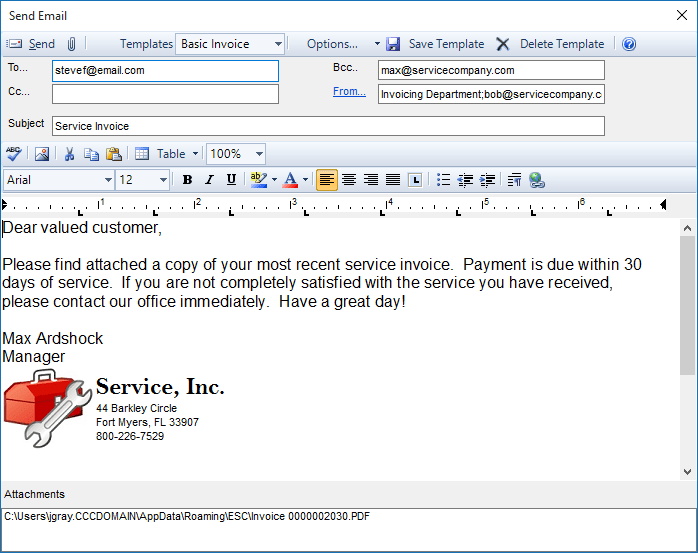
Task: Open help via blue question mark icon
Action: point(629,44)
